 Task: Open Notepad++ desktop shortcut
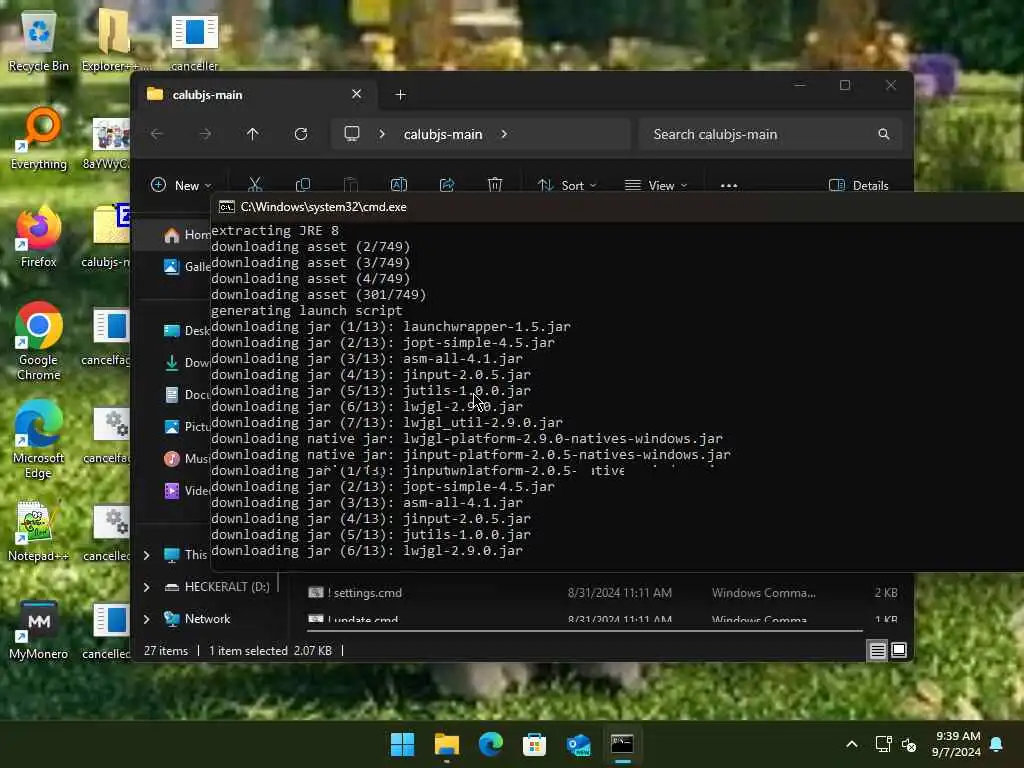(x=39, y=531)
